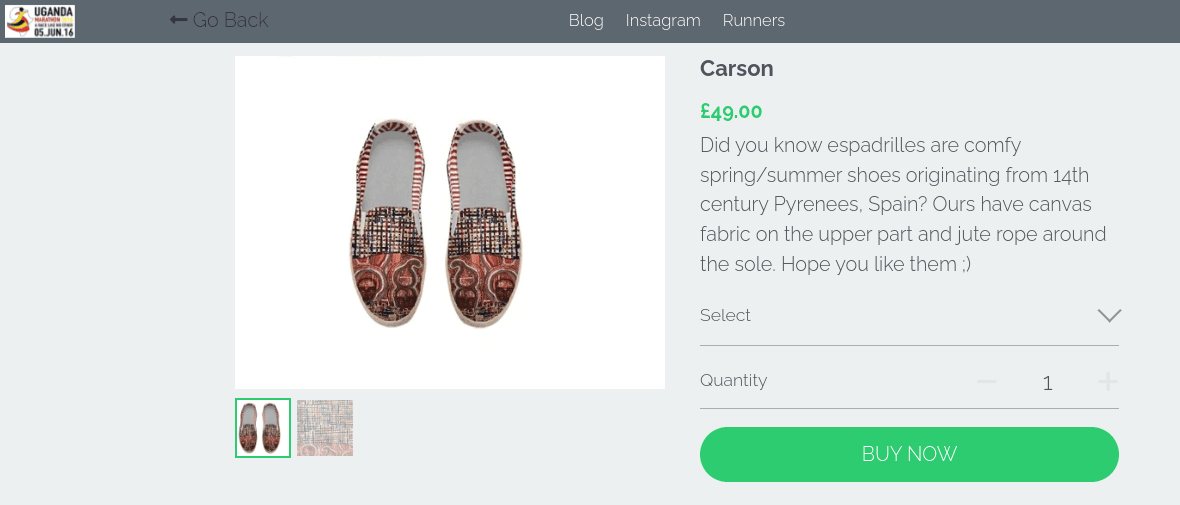Click the Uganda Marathon logo
The width and height of the screenshot is (1180, 505).
point(40,21)
